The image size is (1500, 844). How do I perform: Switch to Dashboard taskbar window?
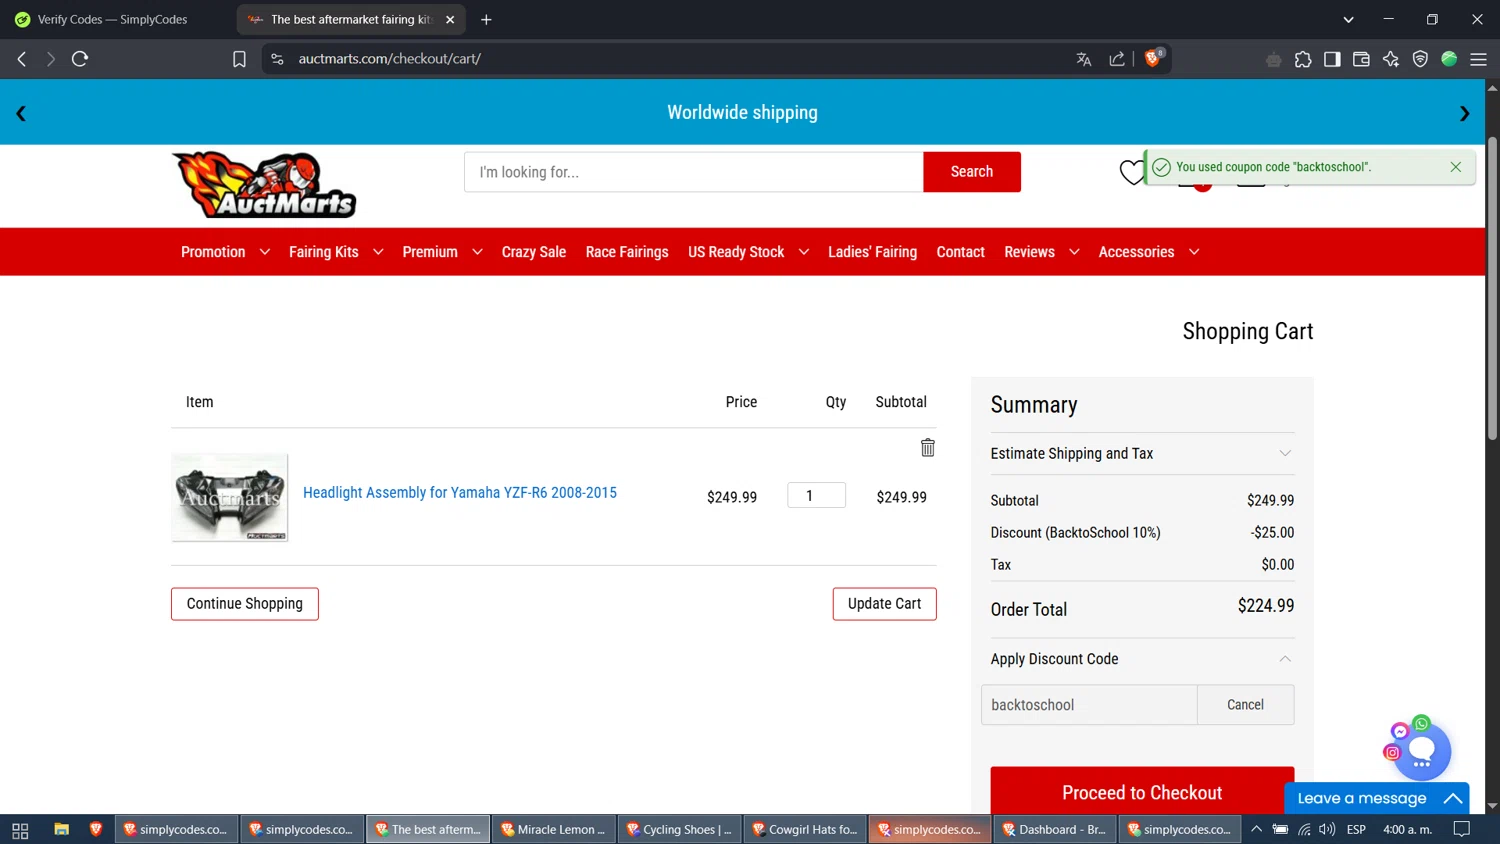click(1056, 829)
